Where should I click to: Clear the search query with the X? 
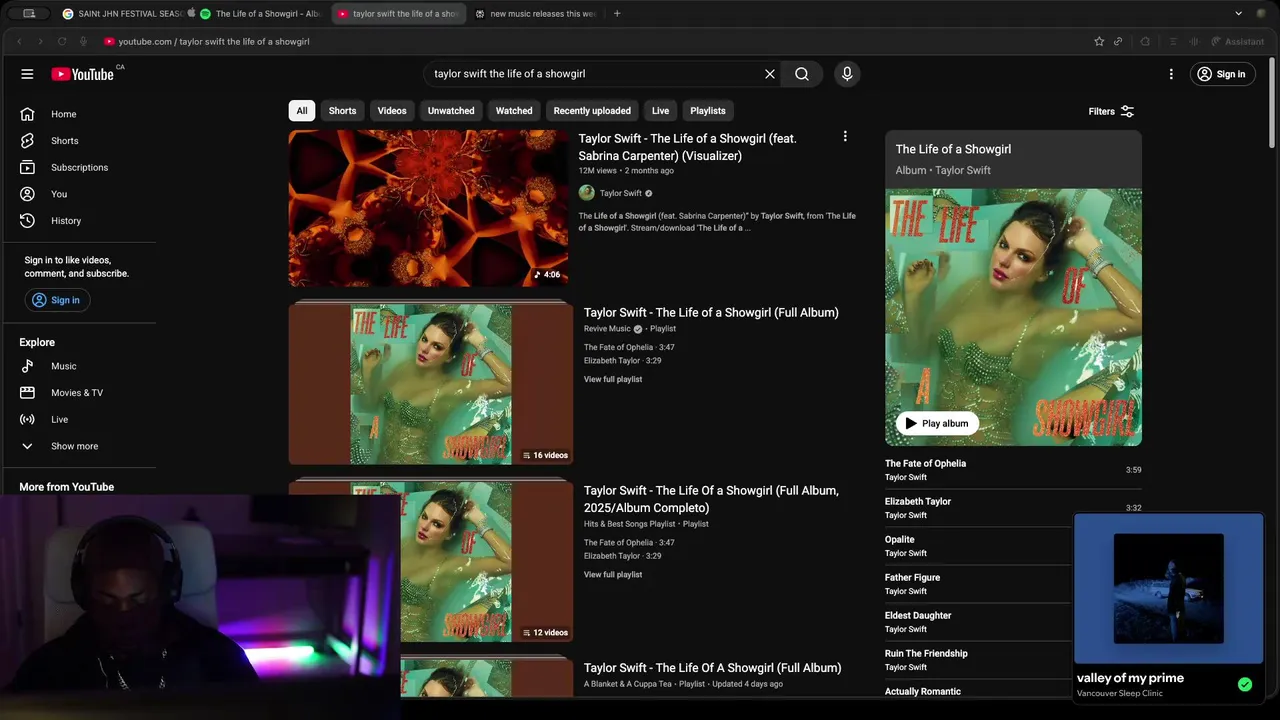[x=770, y=74]
